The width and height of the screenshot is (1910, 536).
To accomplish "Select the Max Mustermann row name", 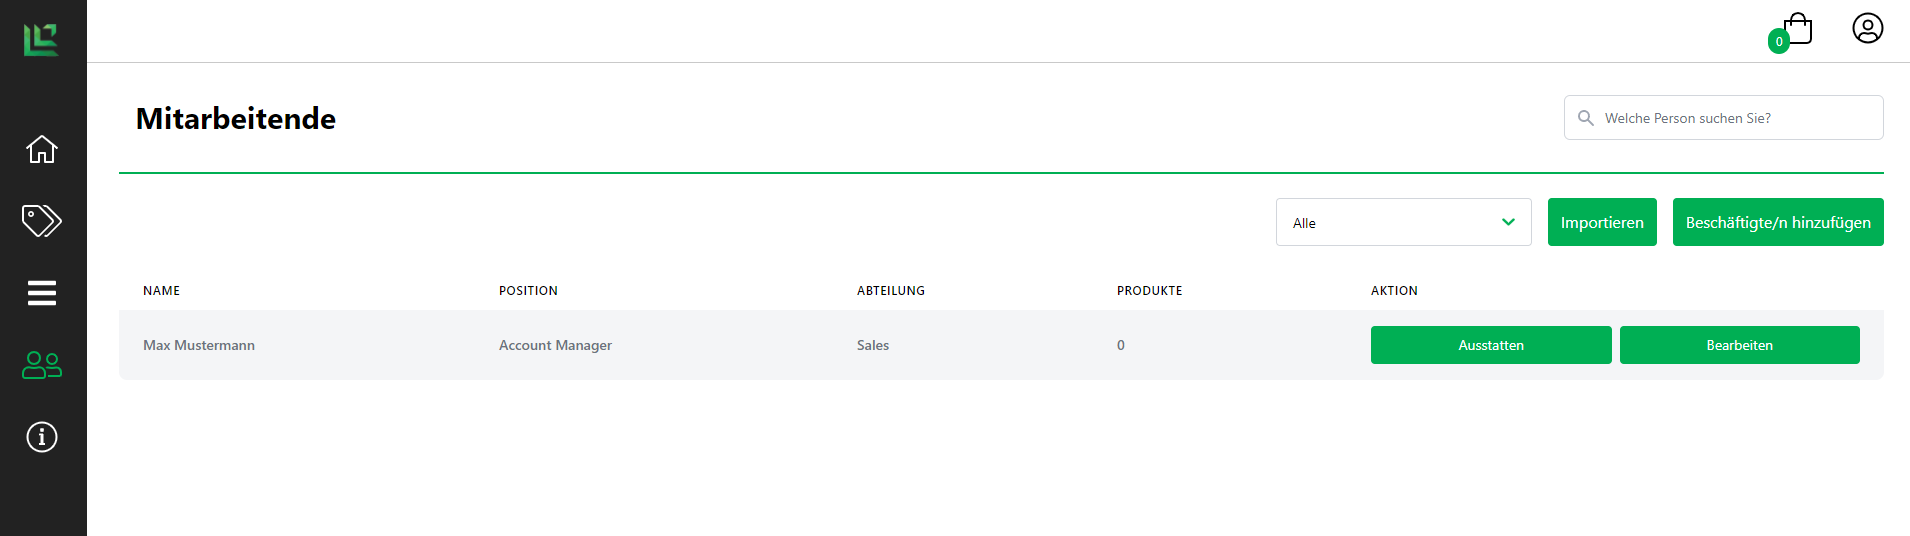I will pyautogui.click(x=199, y=345).
